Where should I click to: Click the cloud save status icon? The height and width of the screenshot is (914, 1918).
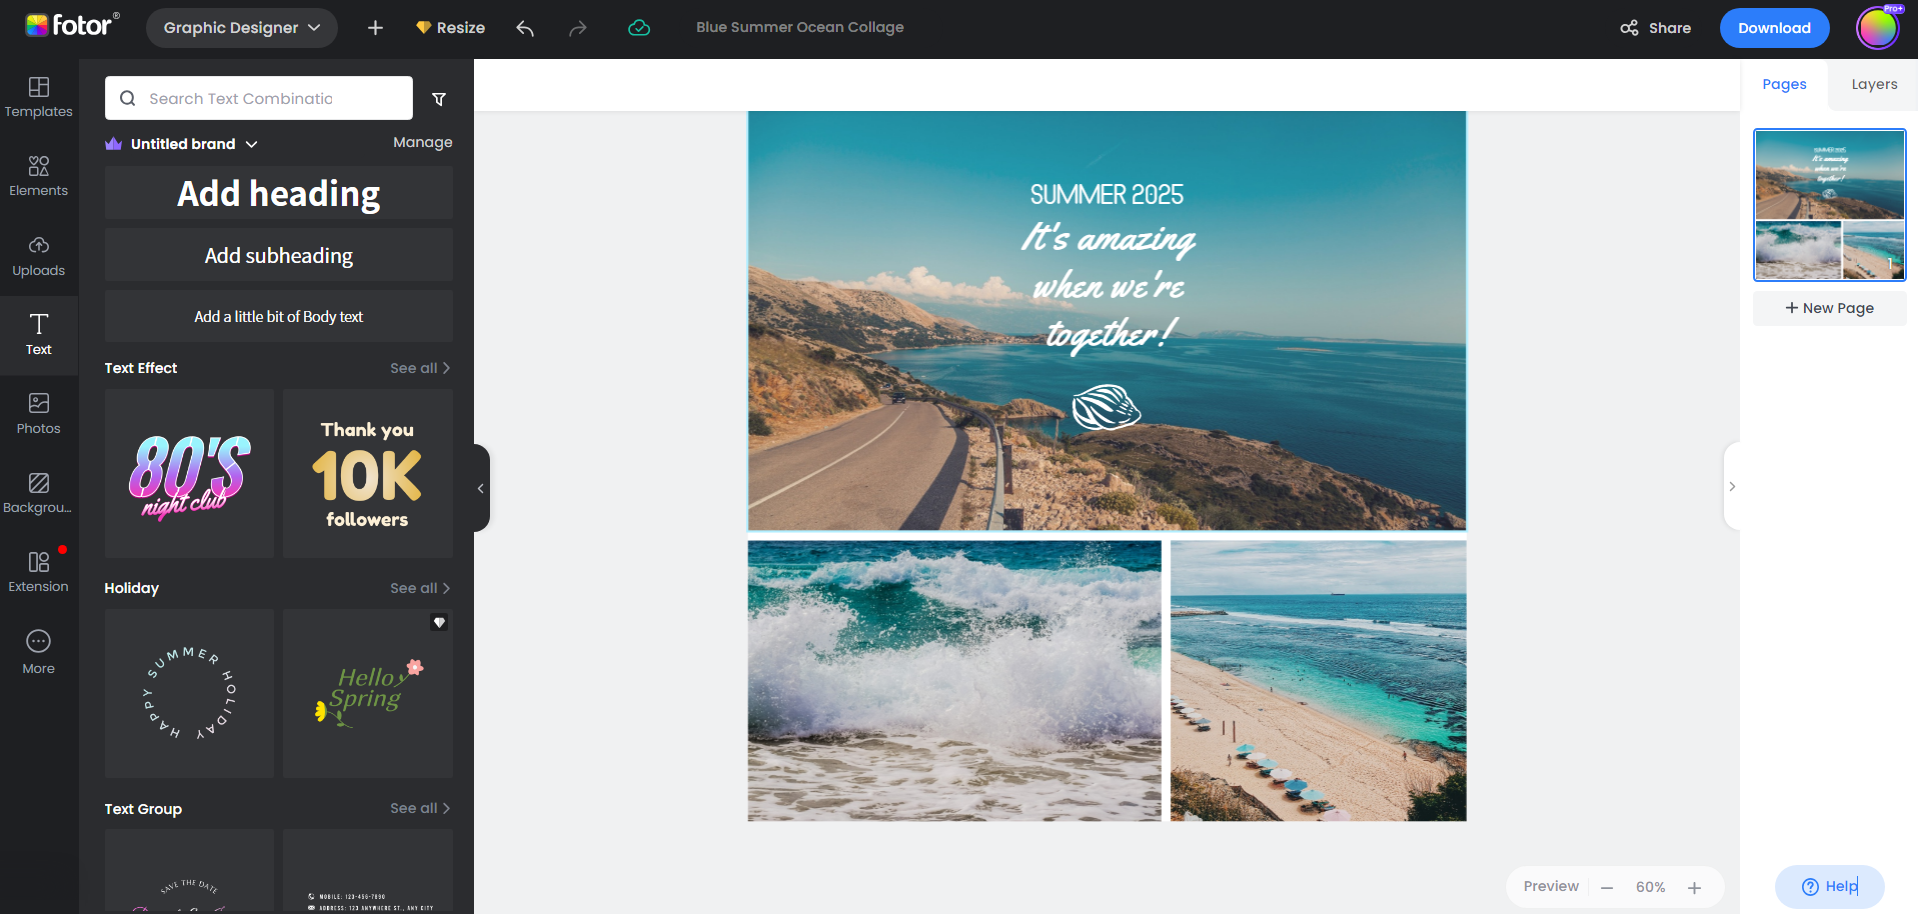pyautogui.click(x=639, y=28)
